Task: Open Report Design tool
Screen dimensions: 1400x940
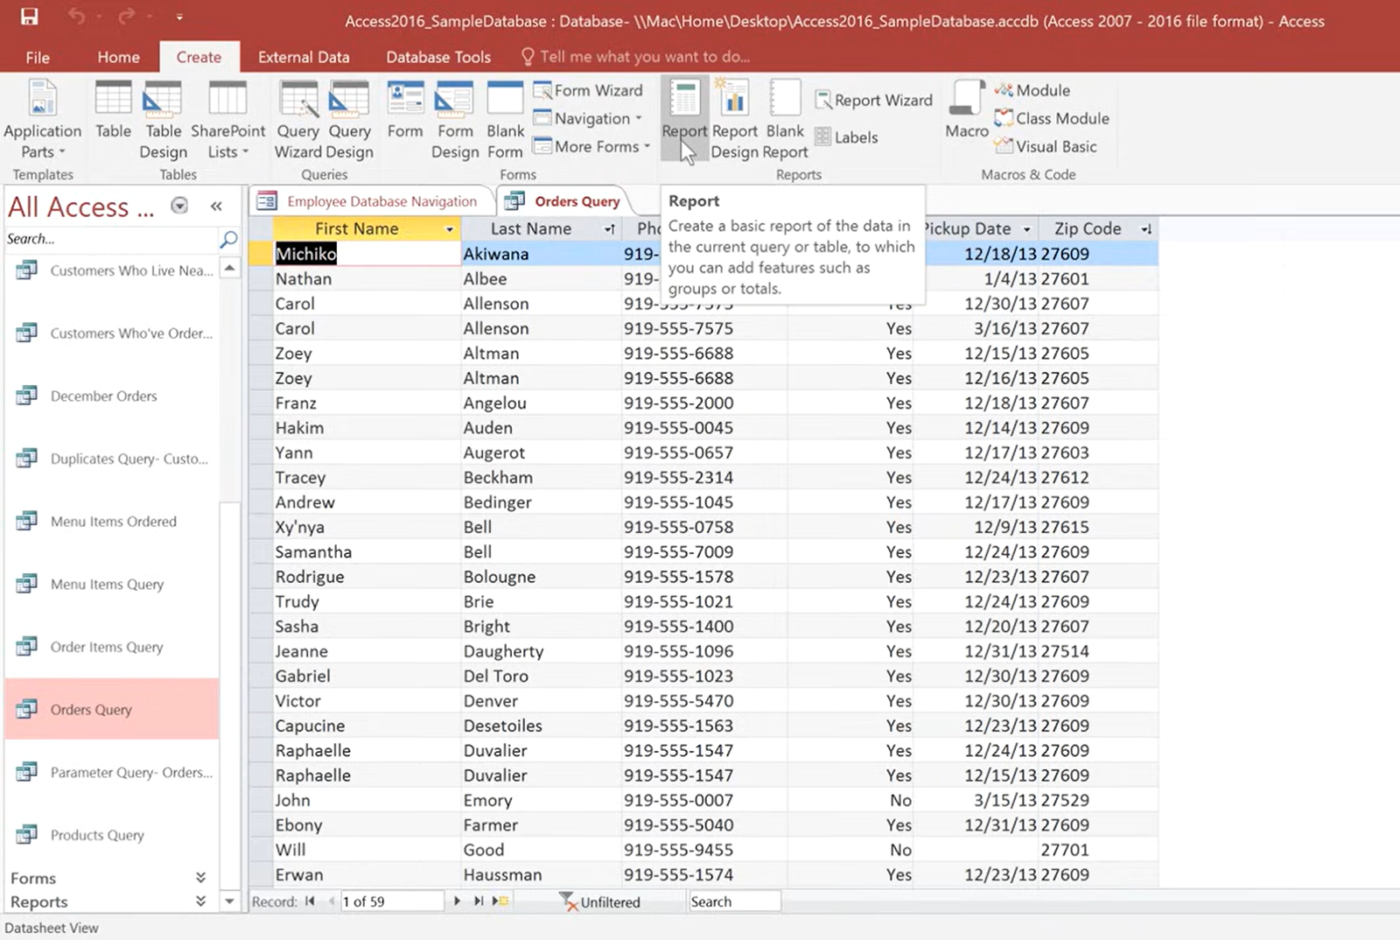Action: click(735, 119)
